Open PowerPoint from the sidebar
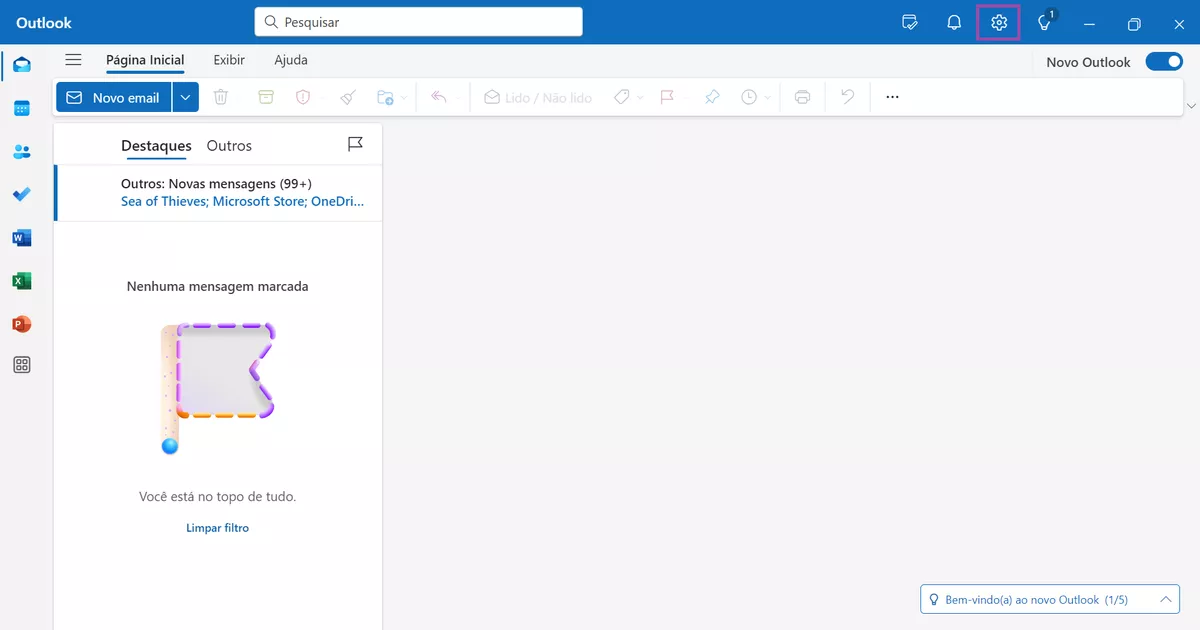The image size is (1200, 630). [22, 323]
